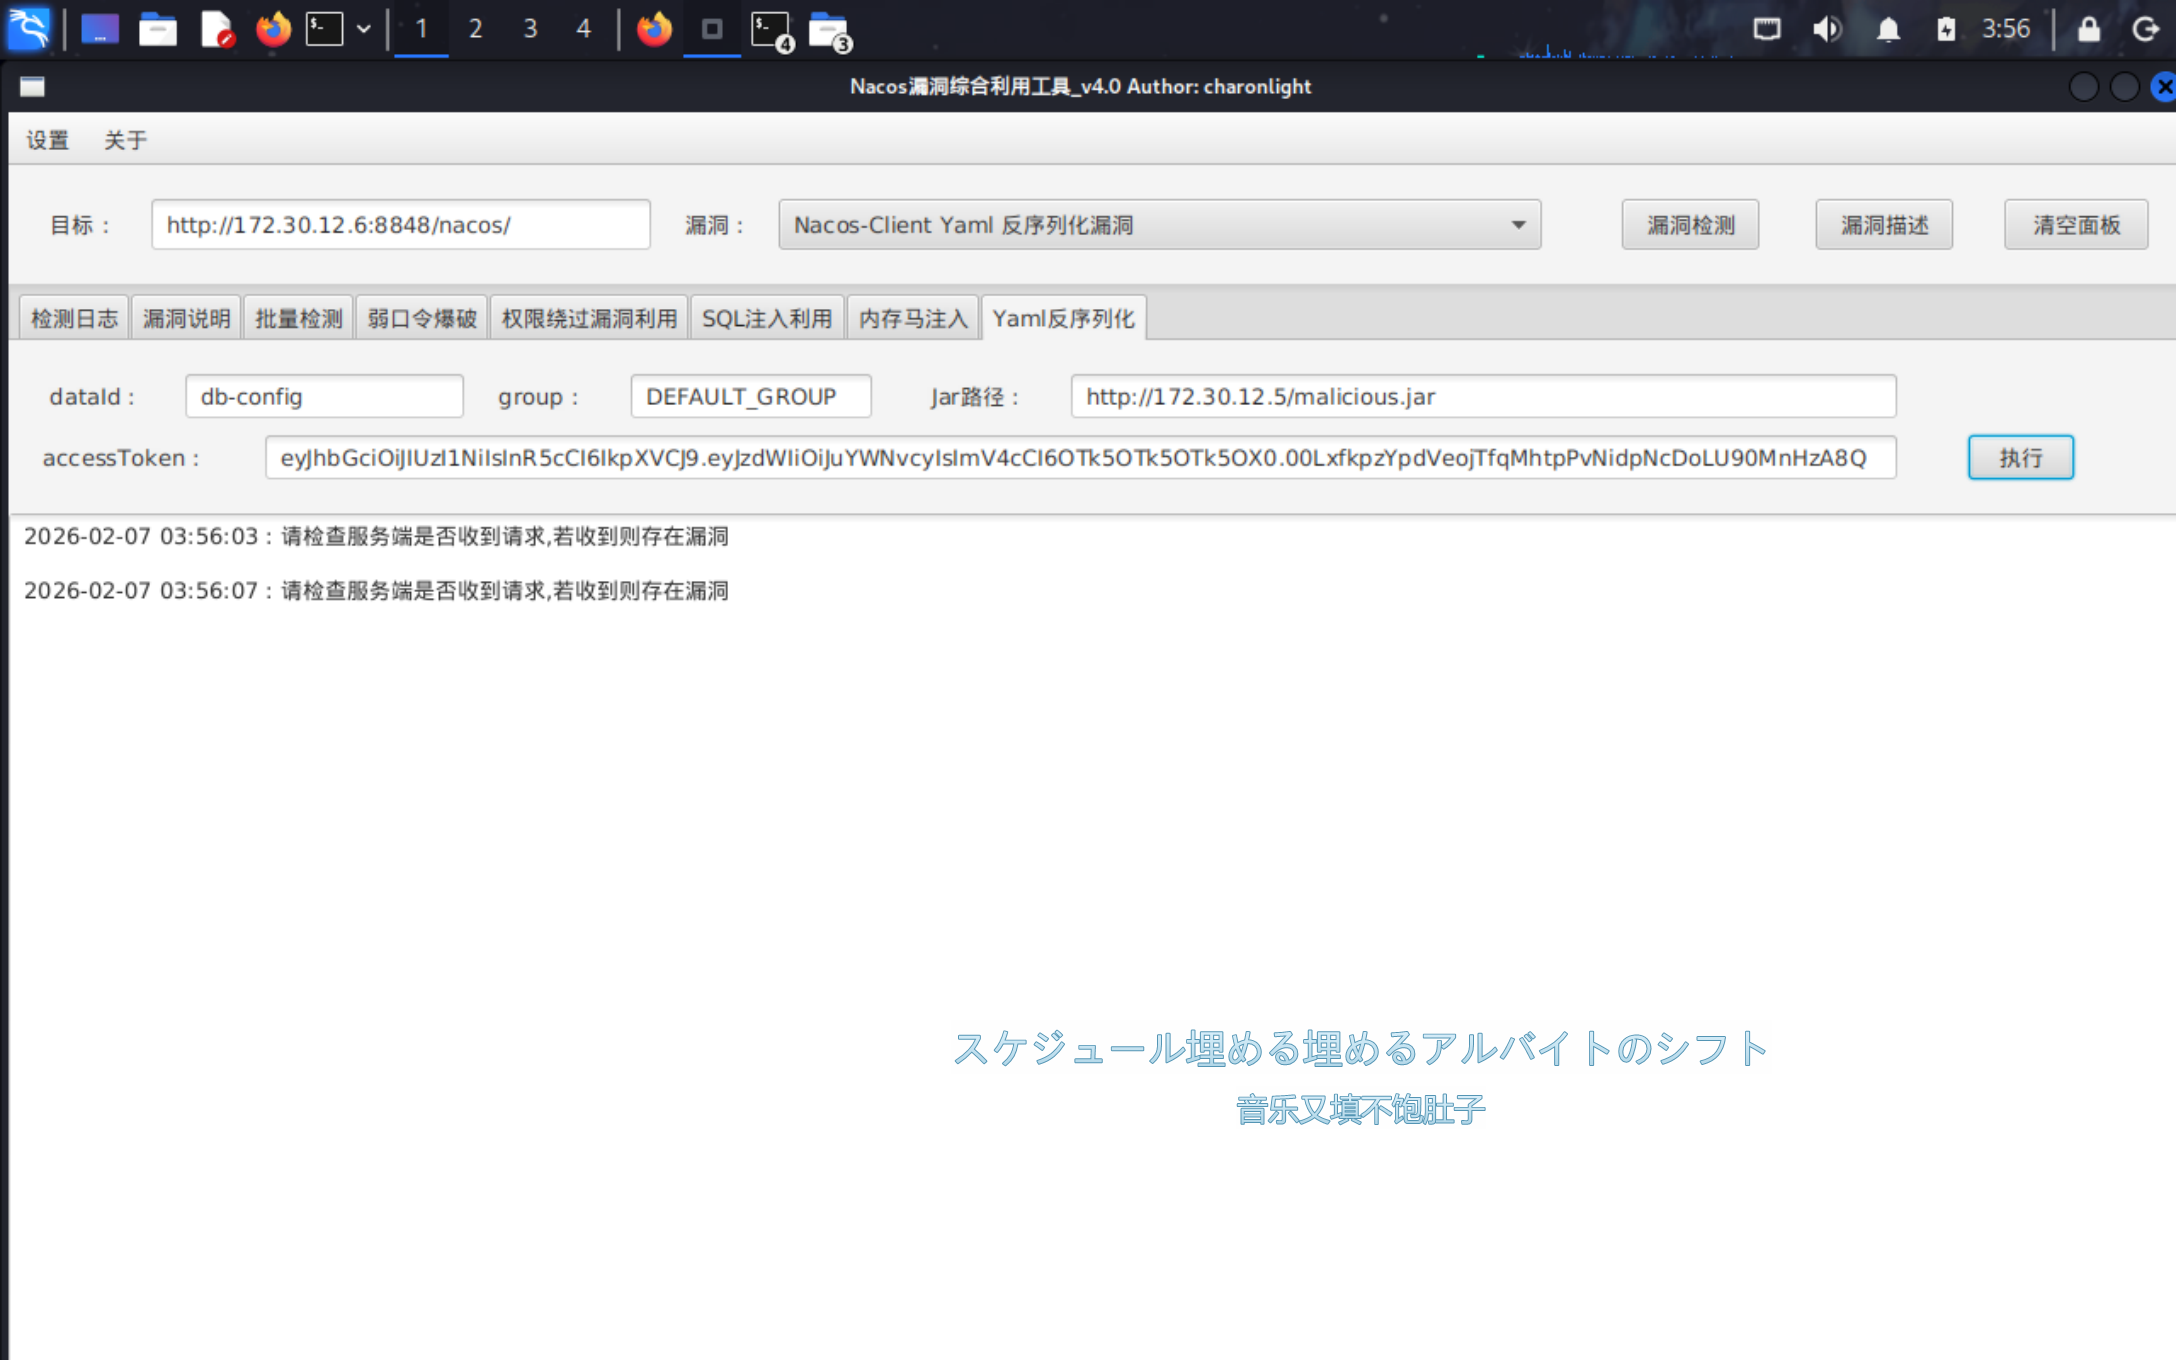
Task: Open the notifications bell icon
Action: click(1887, 28)
